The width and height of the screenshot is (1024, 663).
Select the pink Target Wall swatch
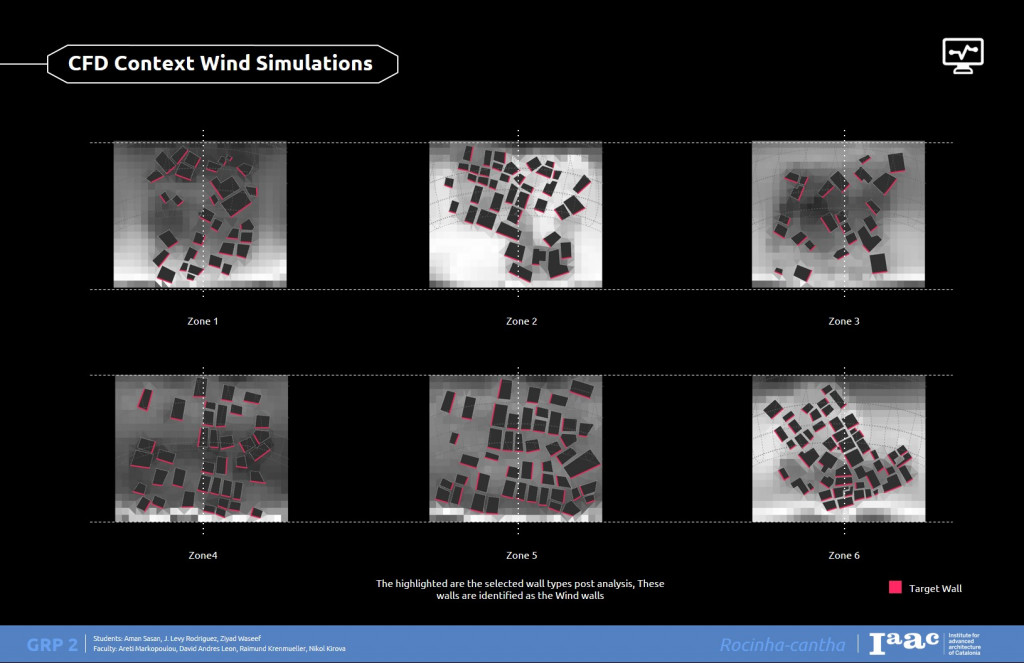tap(895, 588)
